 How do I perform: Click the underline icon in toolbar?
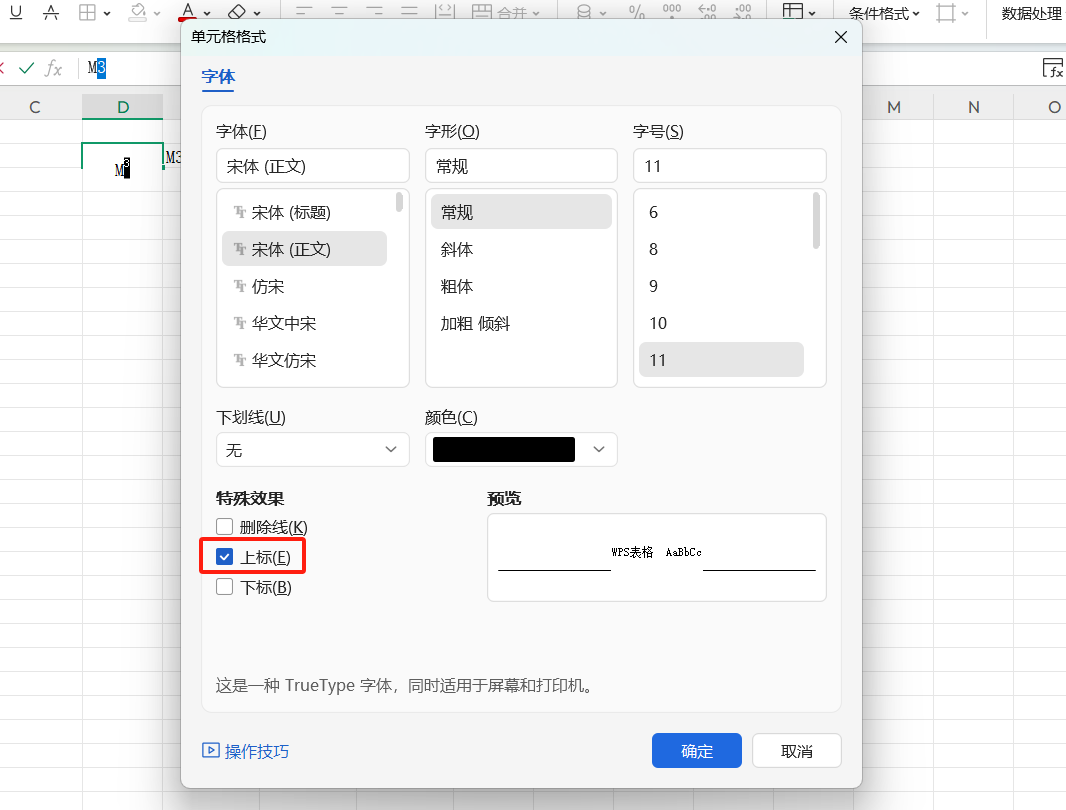16,12
